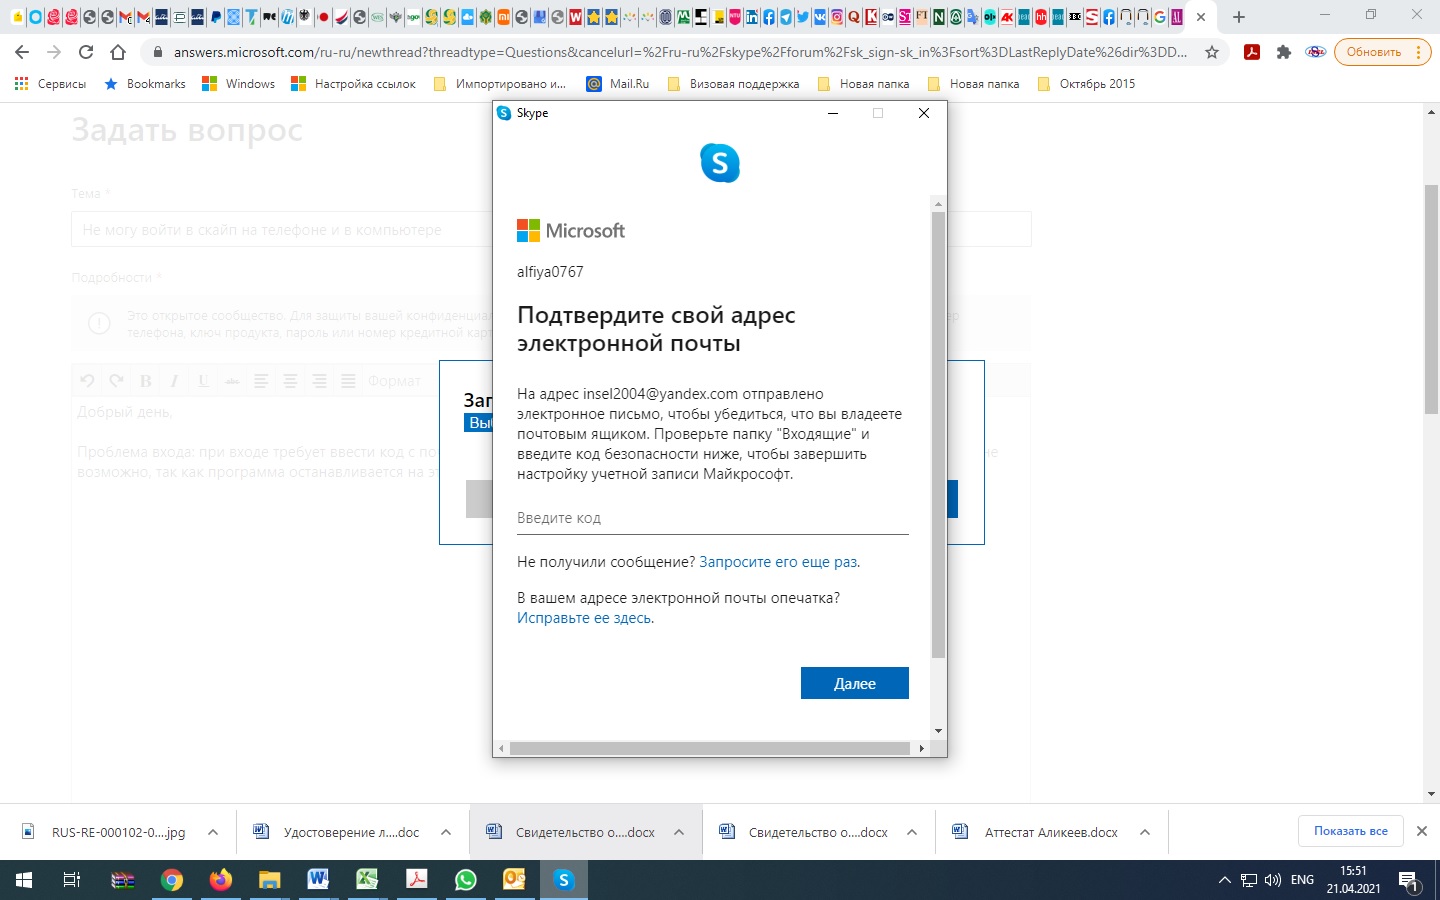Click the Skype dialog horizontal scrollbar
The width and height of the screenshot is (1440, 900).
[x=710, y=748]
